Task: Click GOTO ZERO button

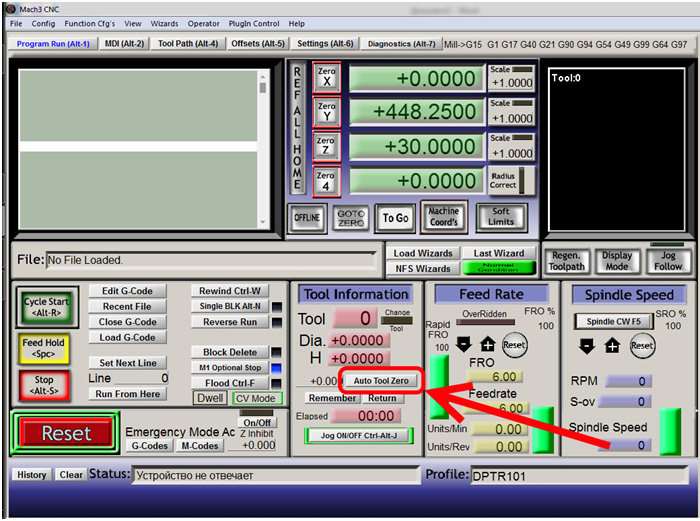Action: pos(351,218)
